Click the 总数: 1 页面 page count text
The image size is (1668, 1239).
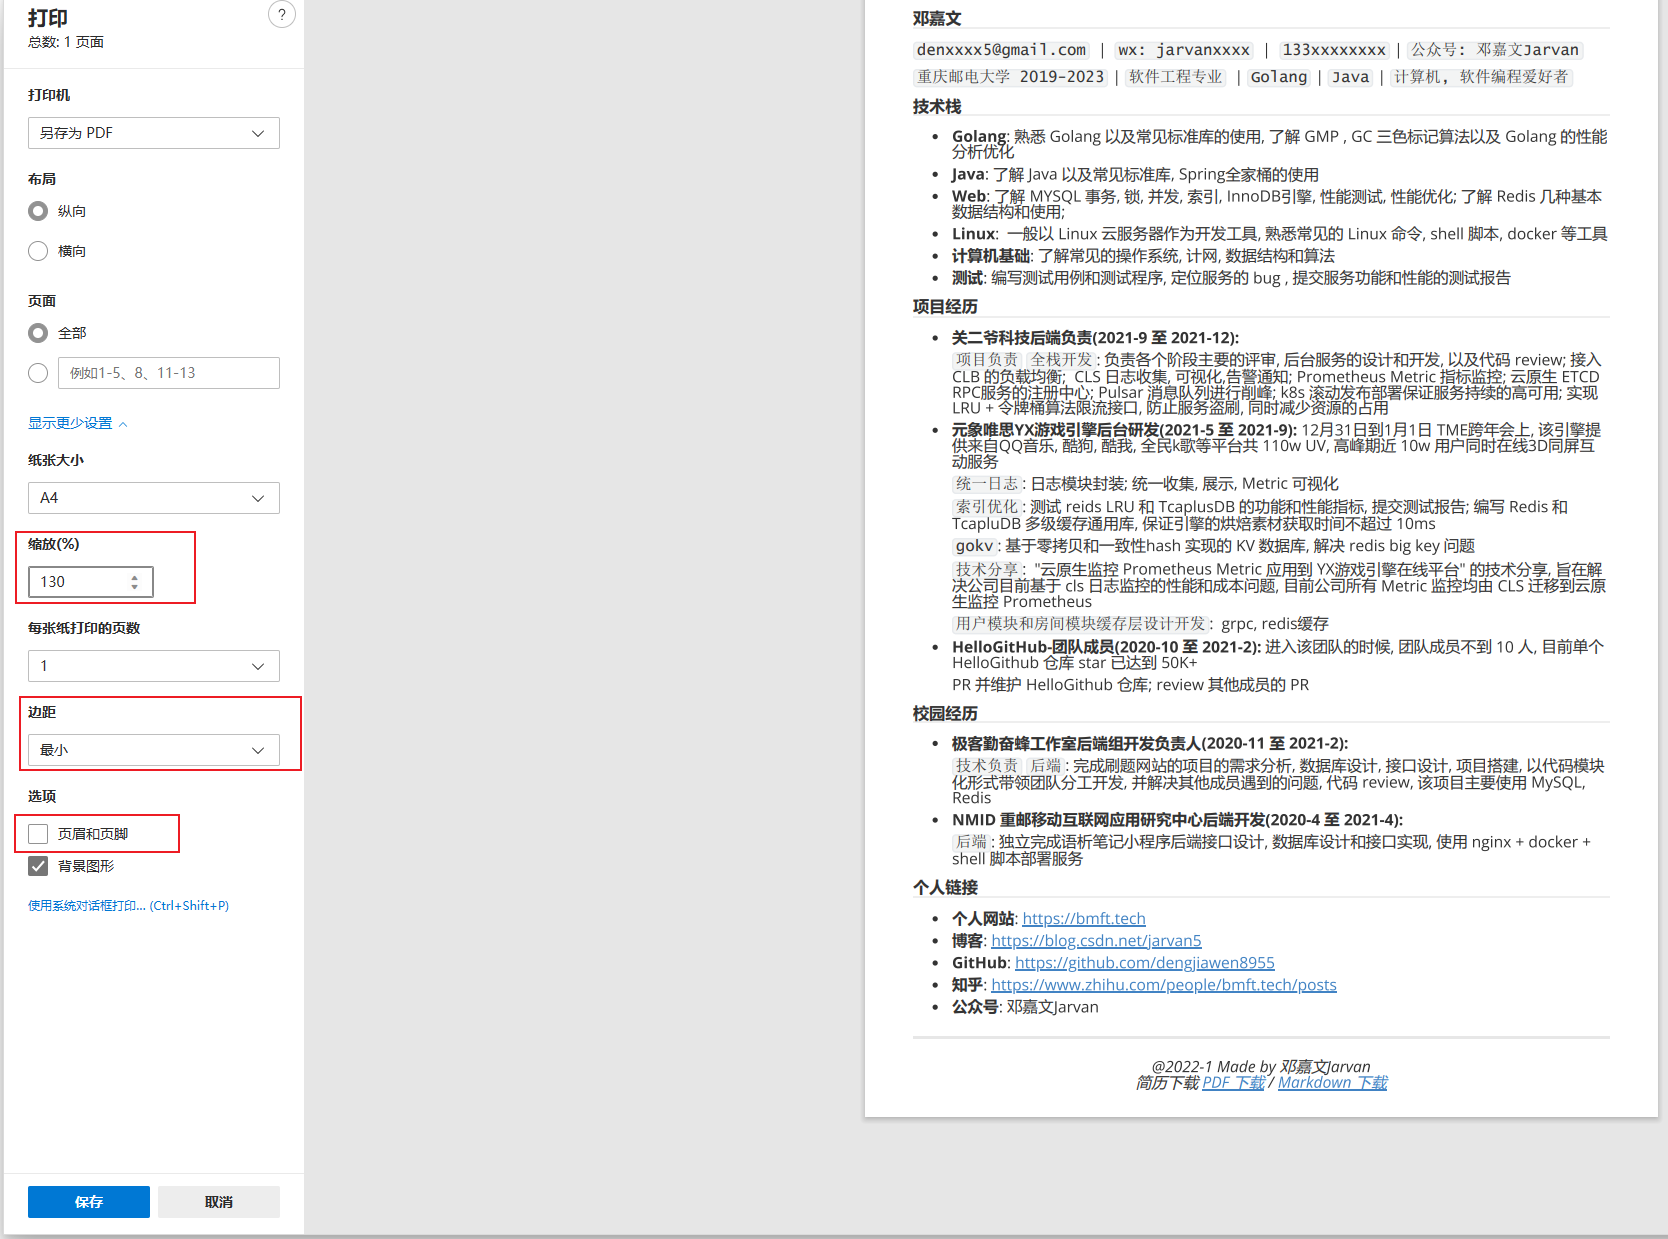(x=66, y=42)
